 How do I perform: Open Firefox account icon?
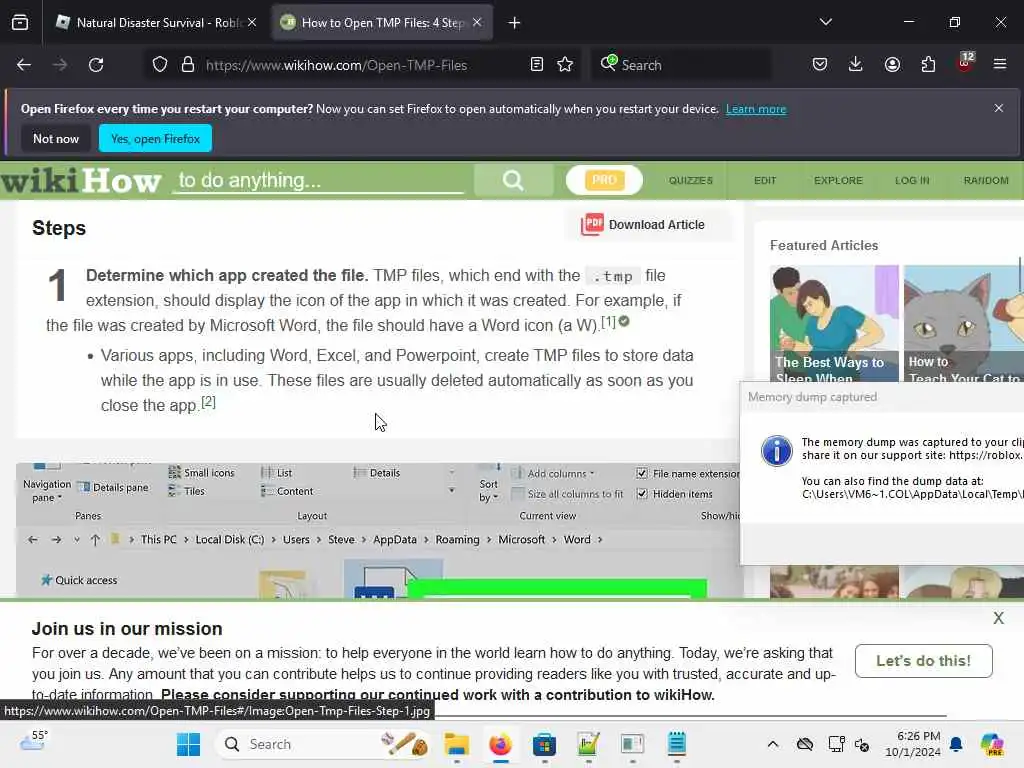(892, 65)
